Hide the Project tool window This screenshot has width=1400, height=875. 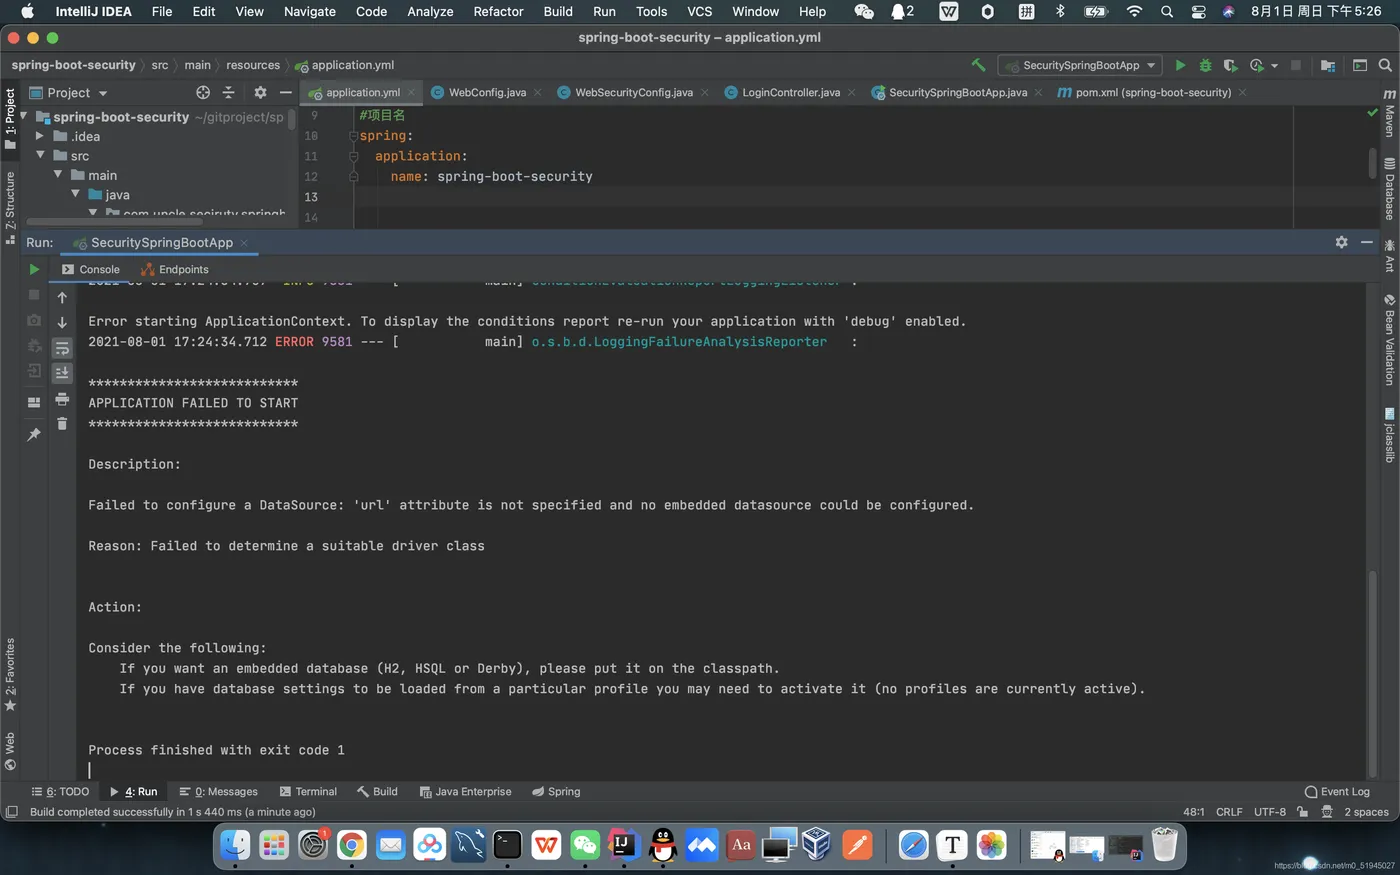(286, 92)
